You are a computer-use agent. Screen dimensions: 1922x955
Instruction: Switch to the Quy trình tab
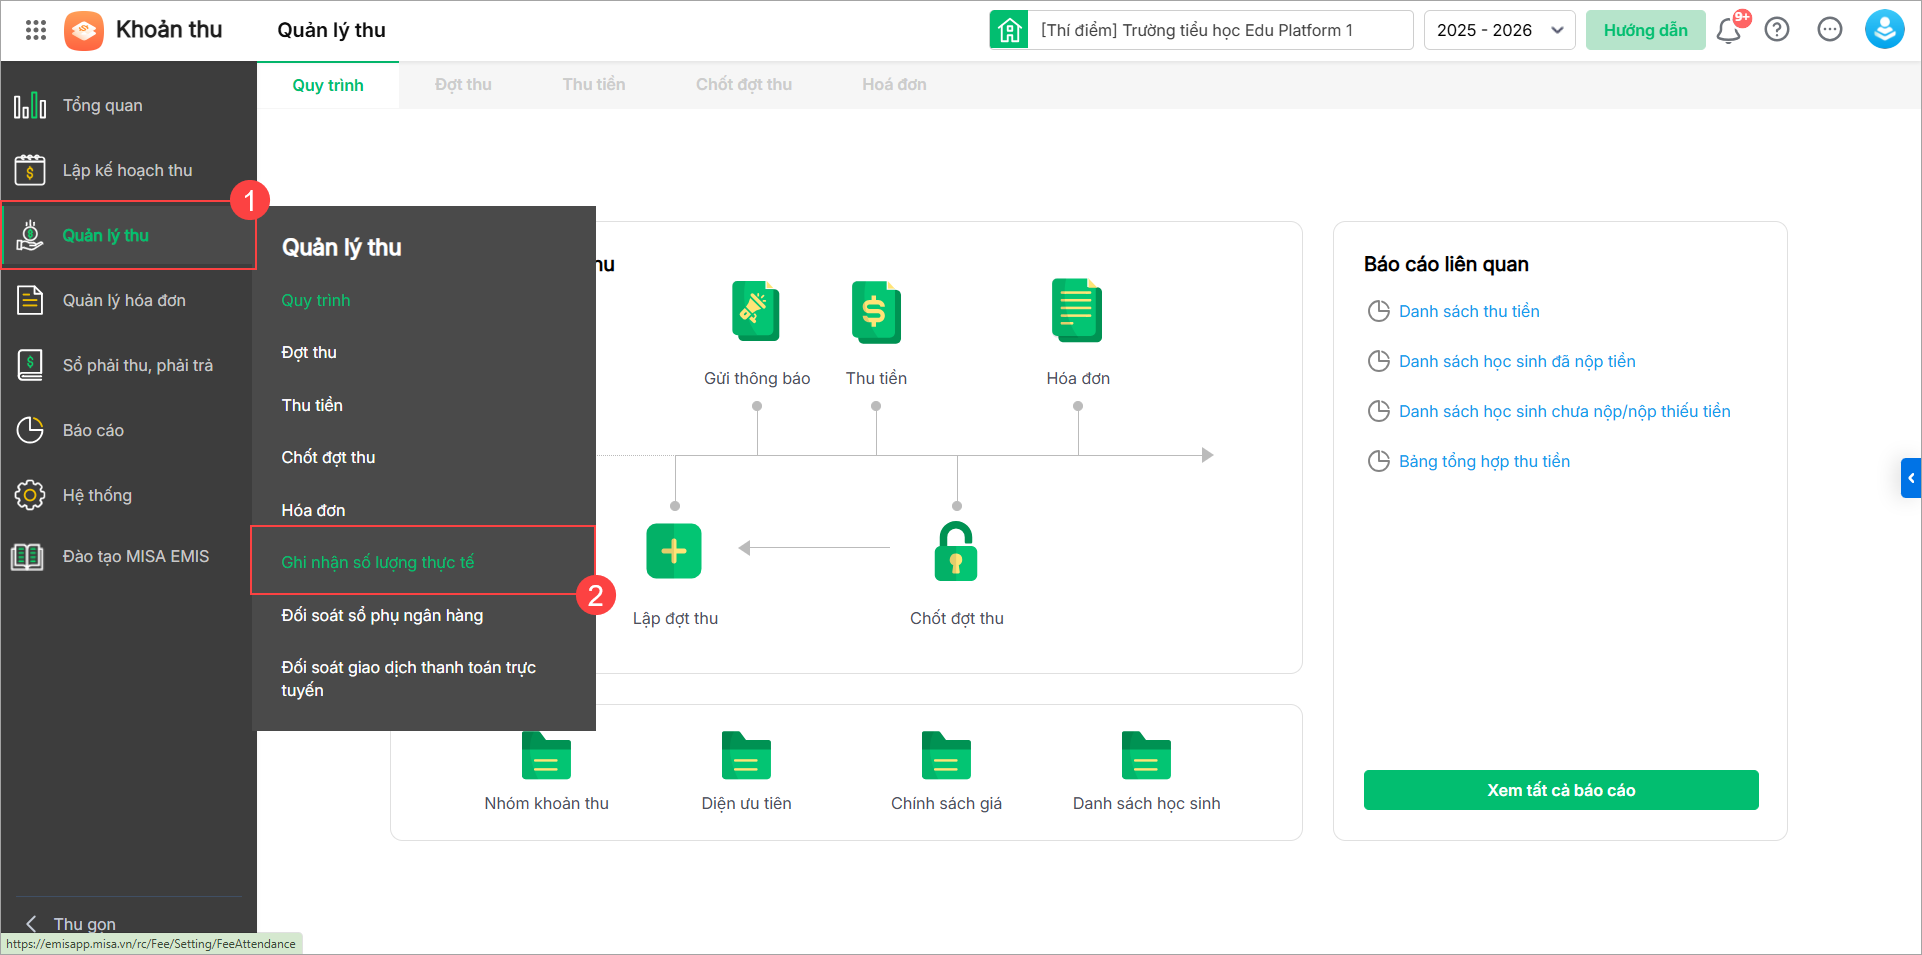[x=328, y=85]
